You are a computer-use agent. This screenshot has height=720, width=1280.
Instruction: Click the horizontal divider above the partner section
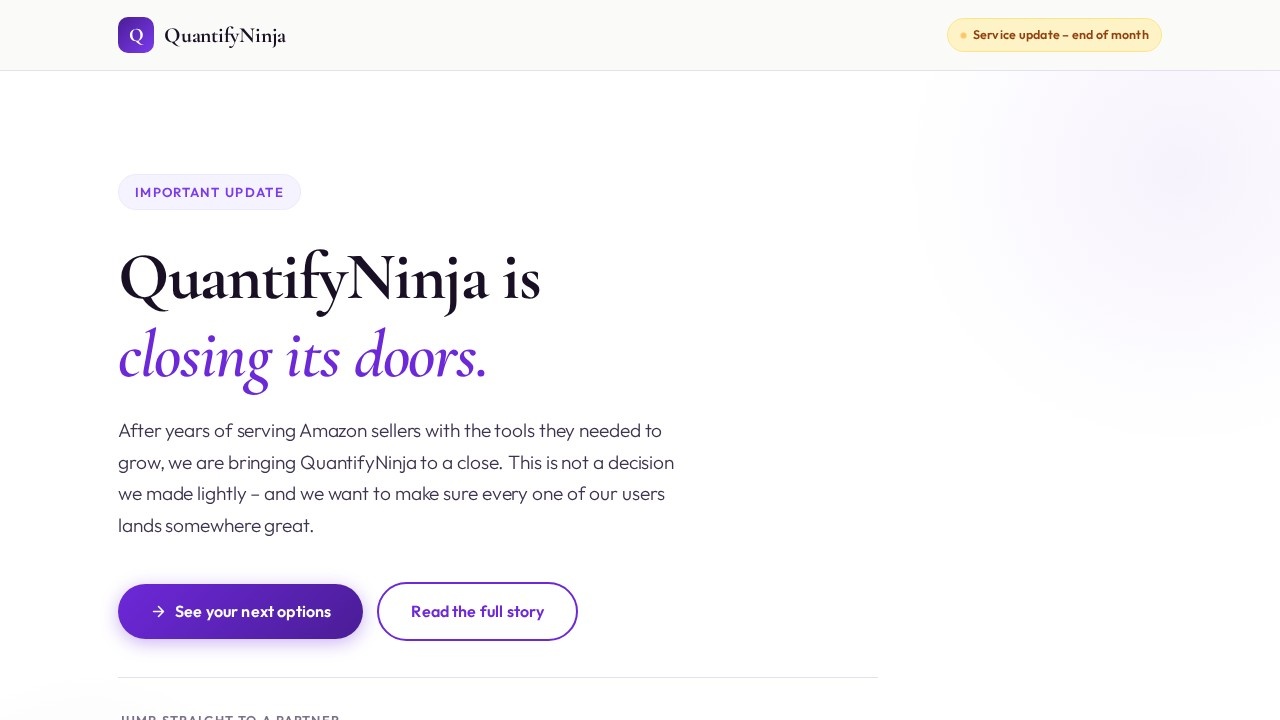(498, 677)
